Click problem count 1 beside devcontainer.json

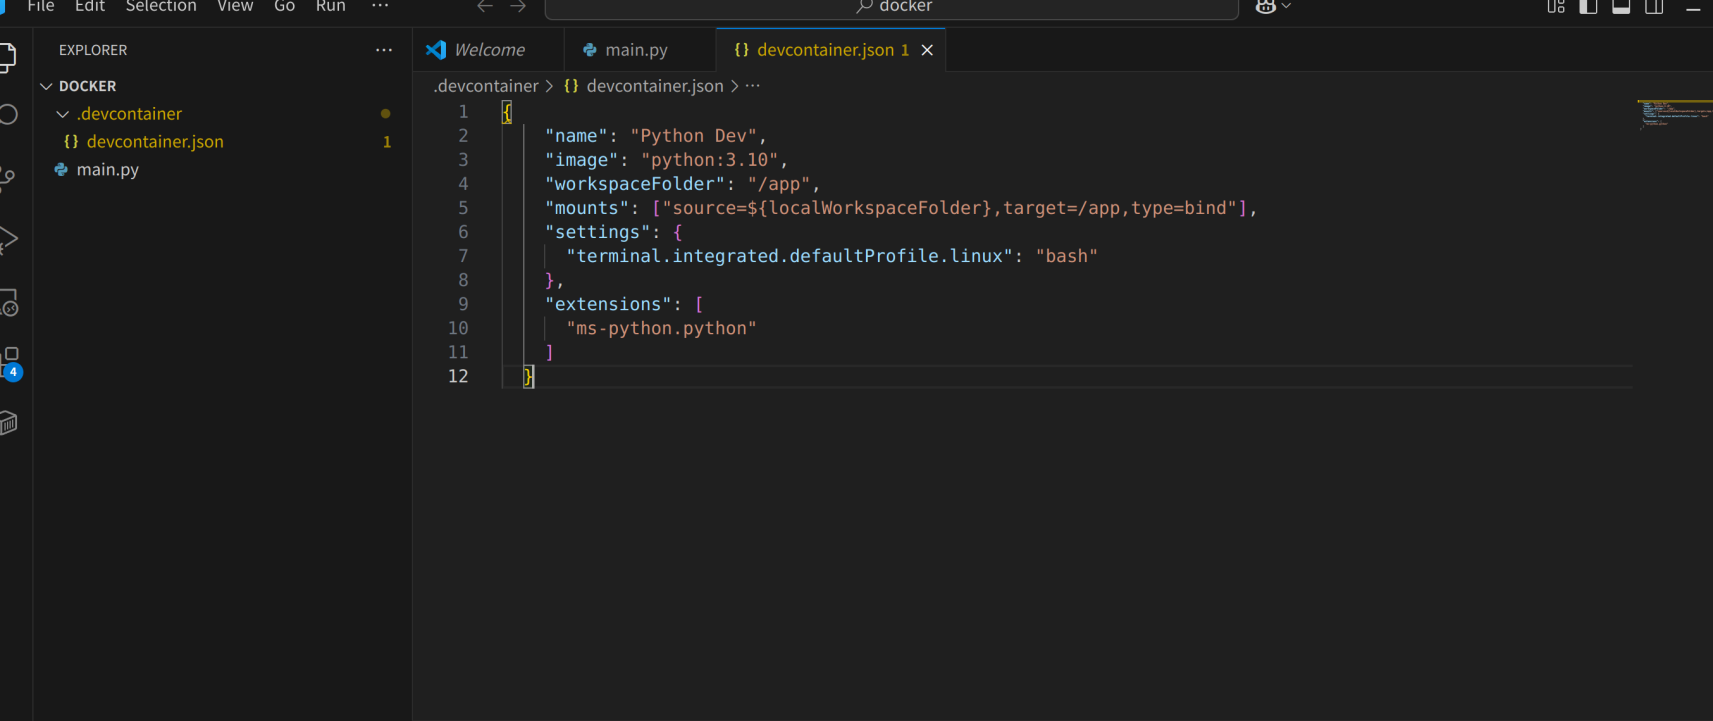coord(387,142)
